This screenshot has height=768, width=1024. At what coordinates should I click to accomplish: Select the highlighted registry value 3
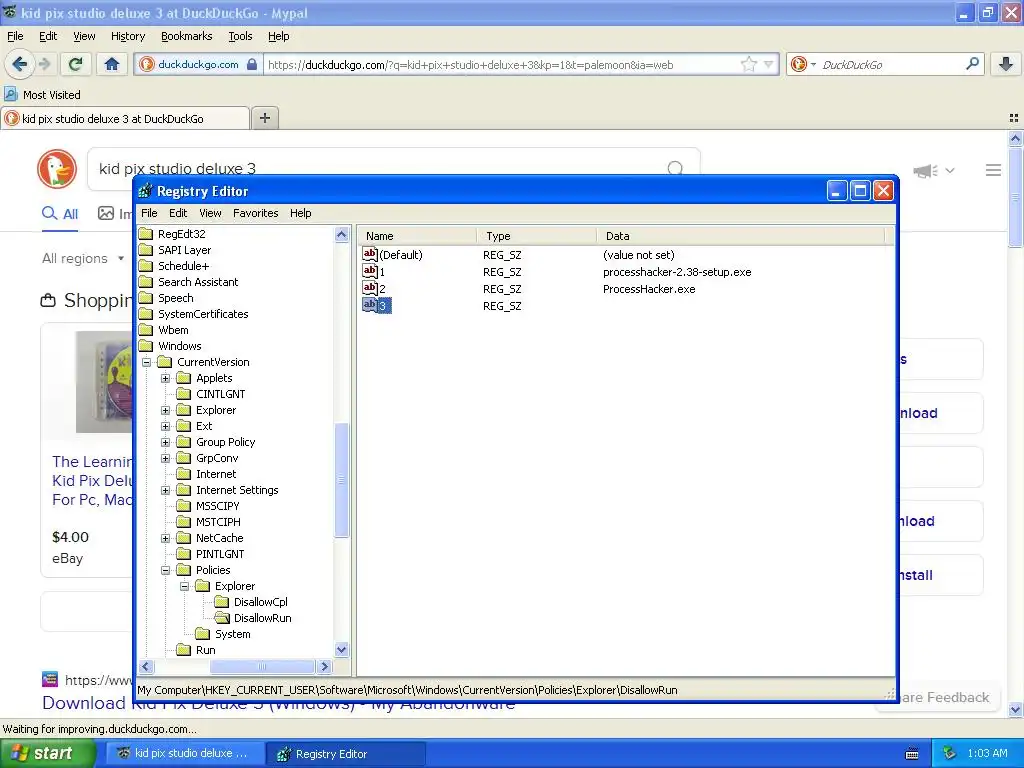(377, 305)
